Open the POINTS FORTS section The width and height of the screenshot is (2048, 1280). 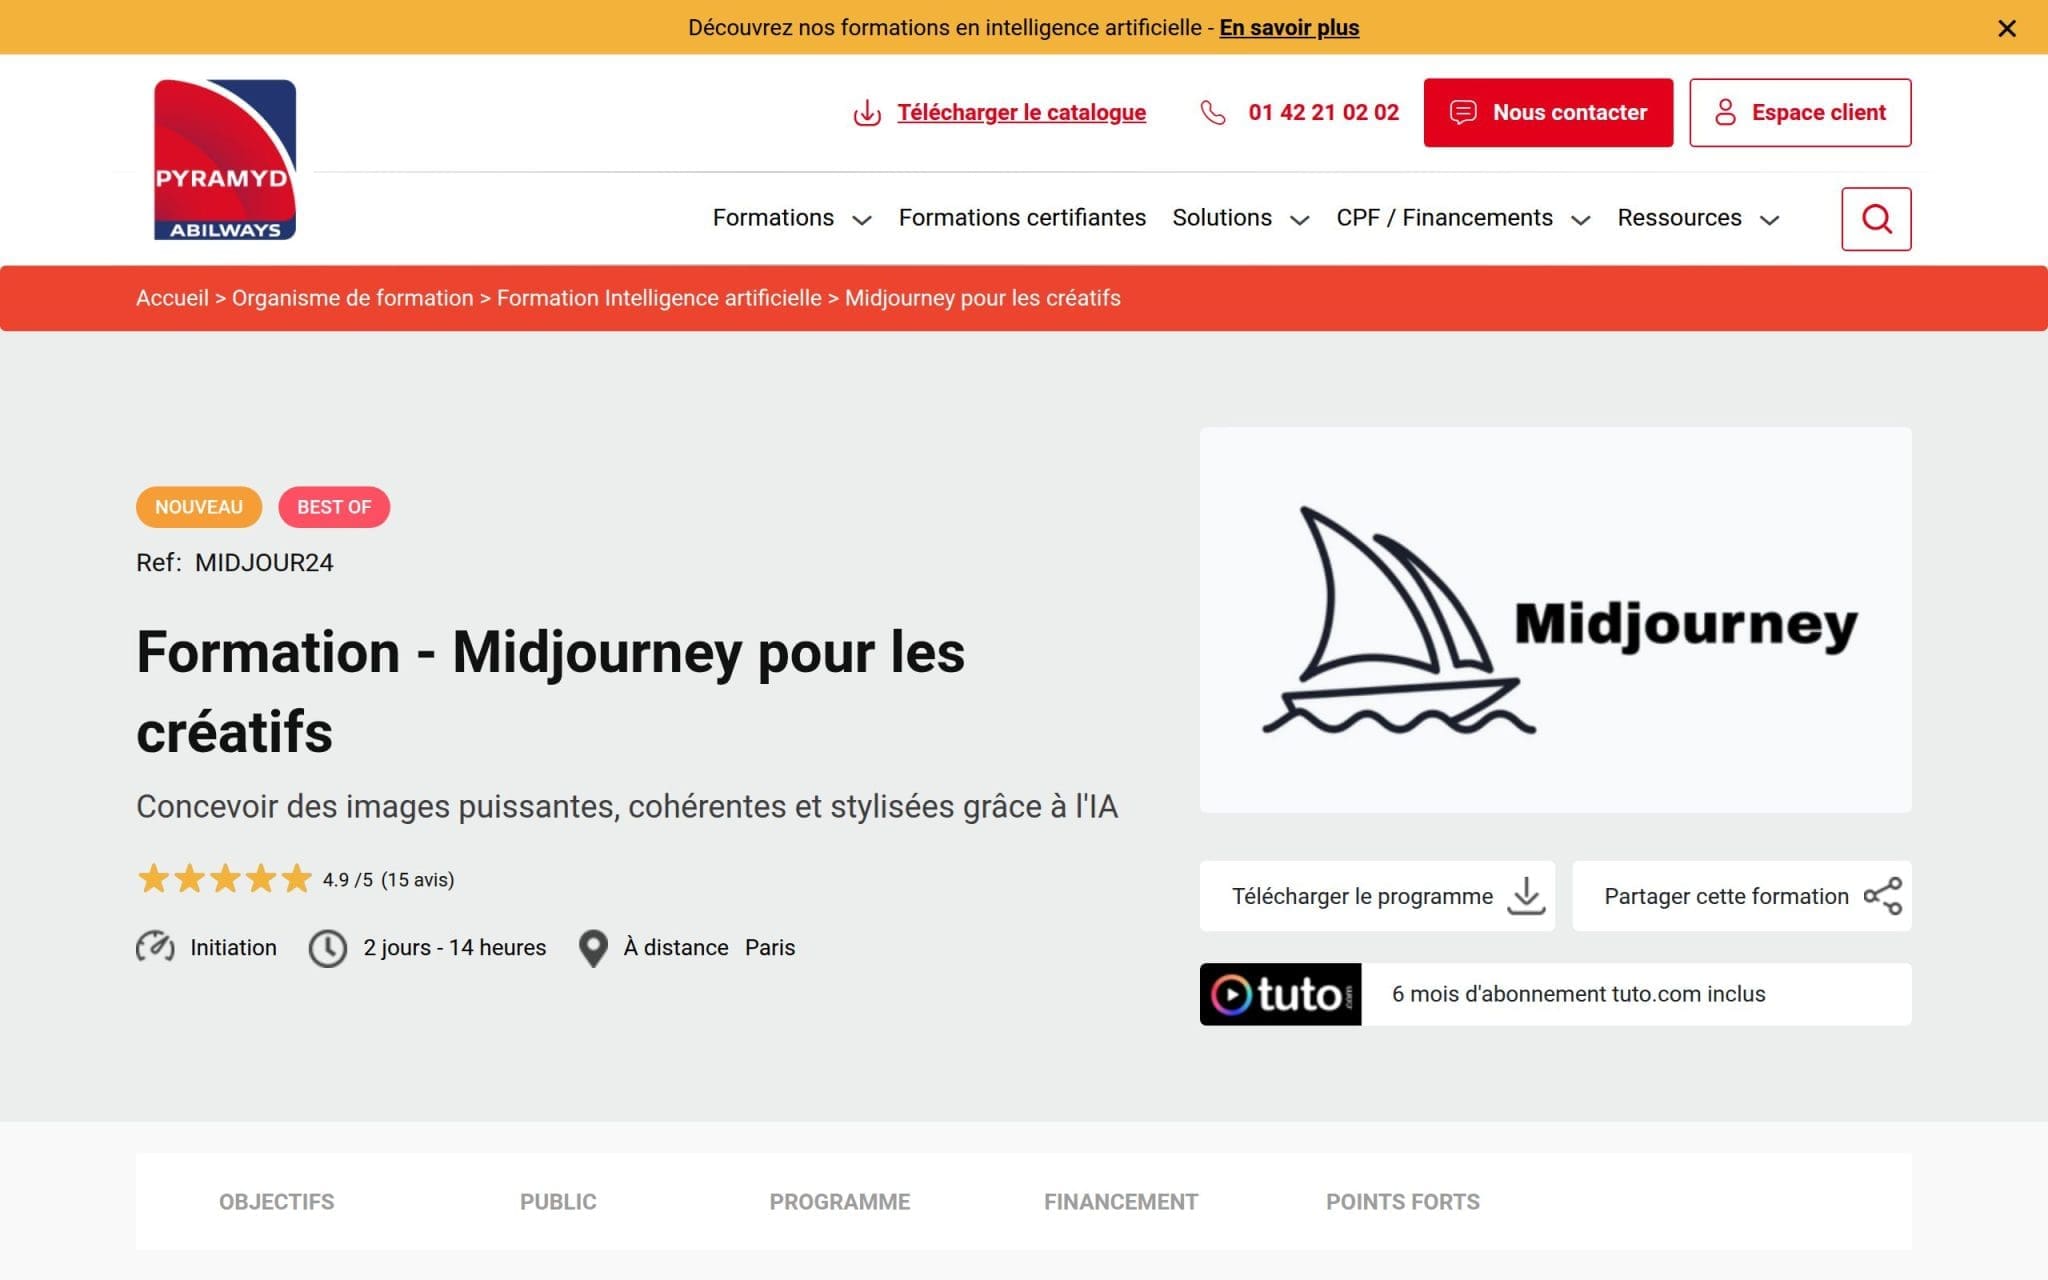1402,1202
